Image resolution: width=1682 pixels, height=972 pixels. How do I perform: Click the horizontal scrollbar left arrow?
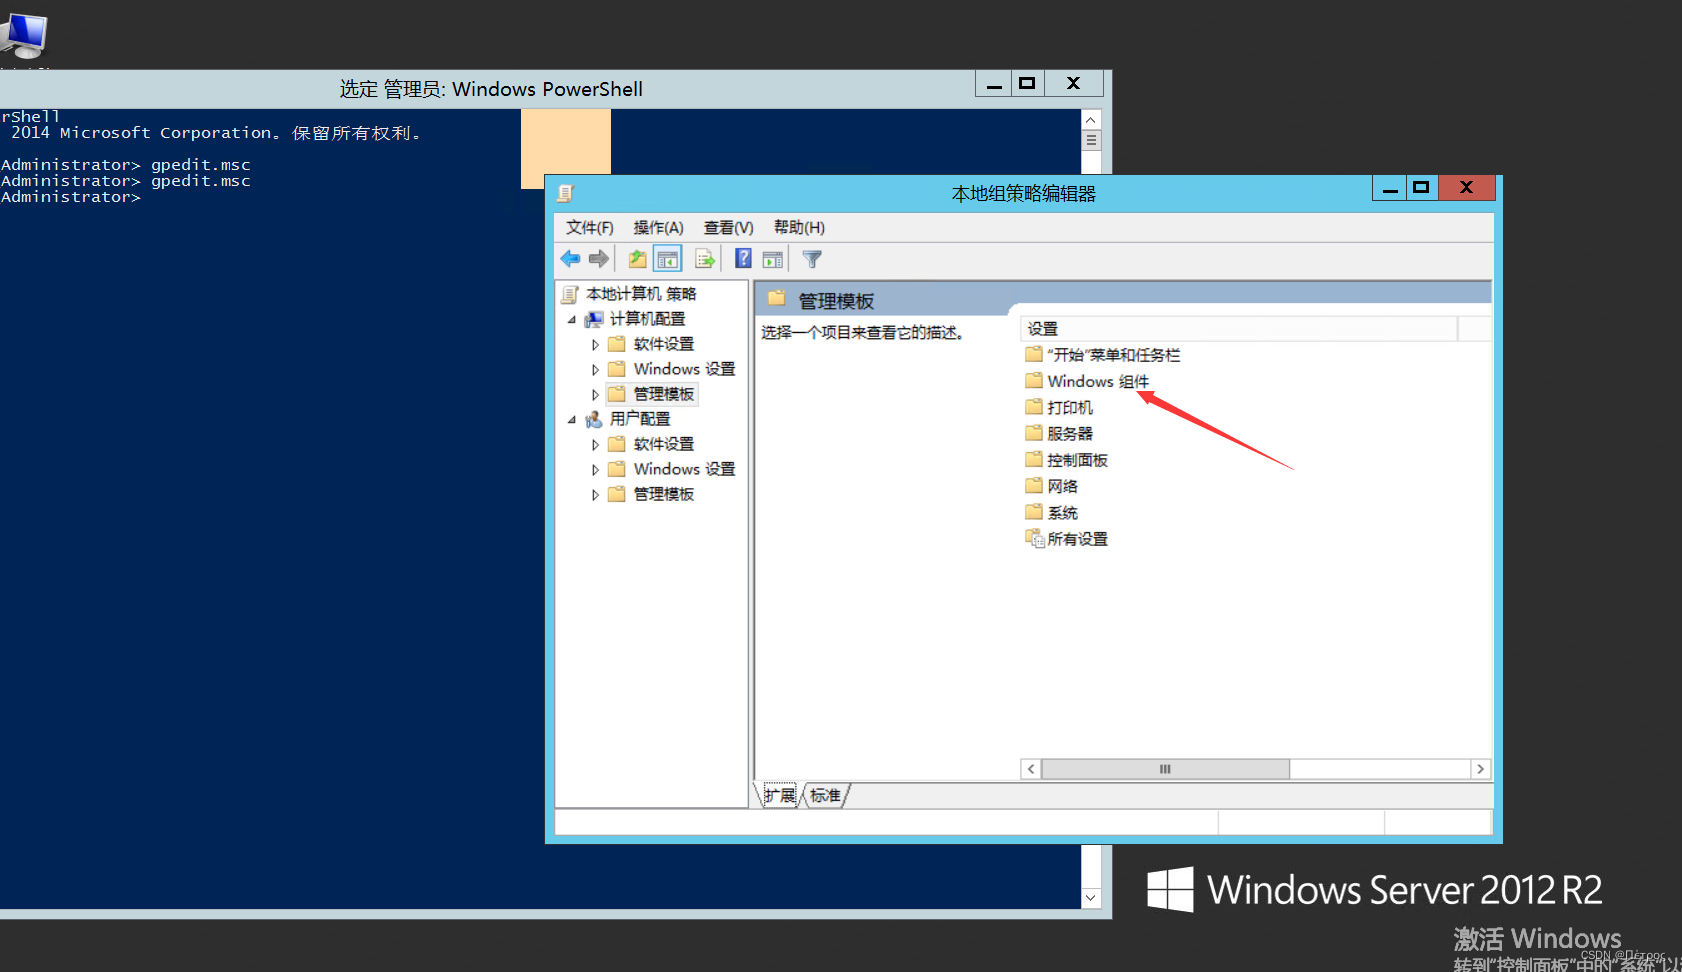pos(1031,769)
